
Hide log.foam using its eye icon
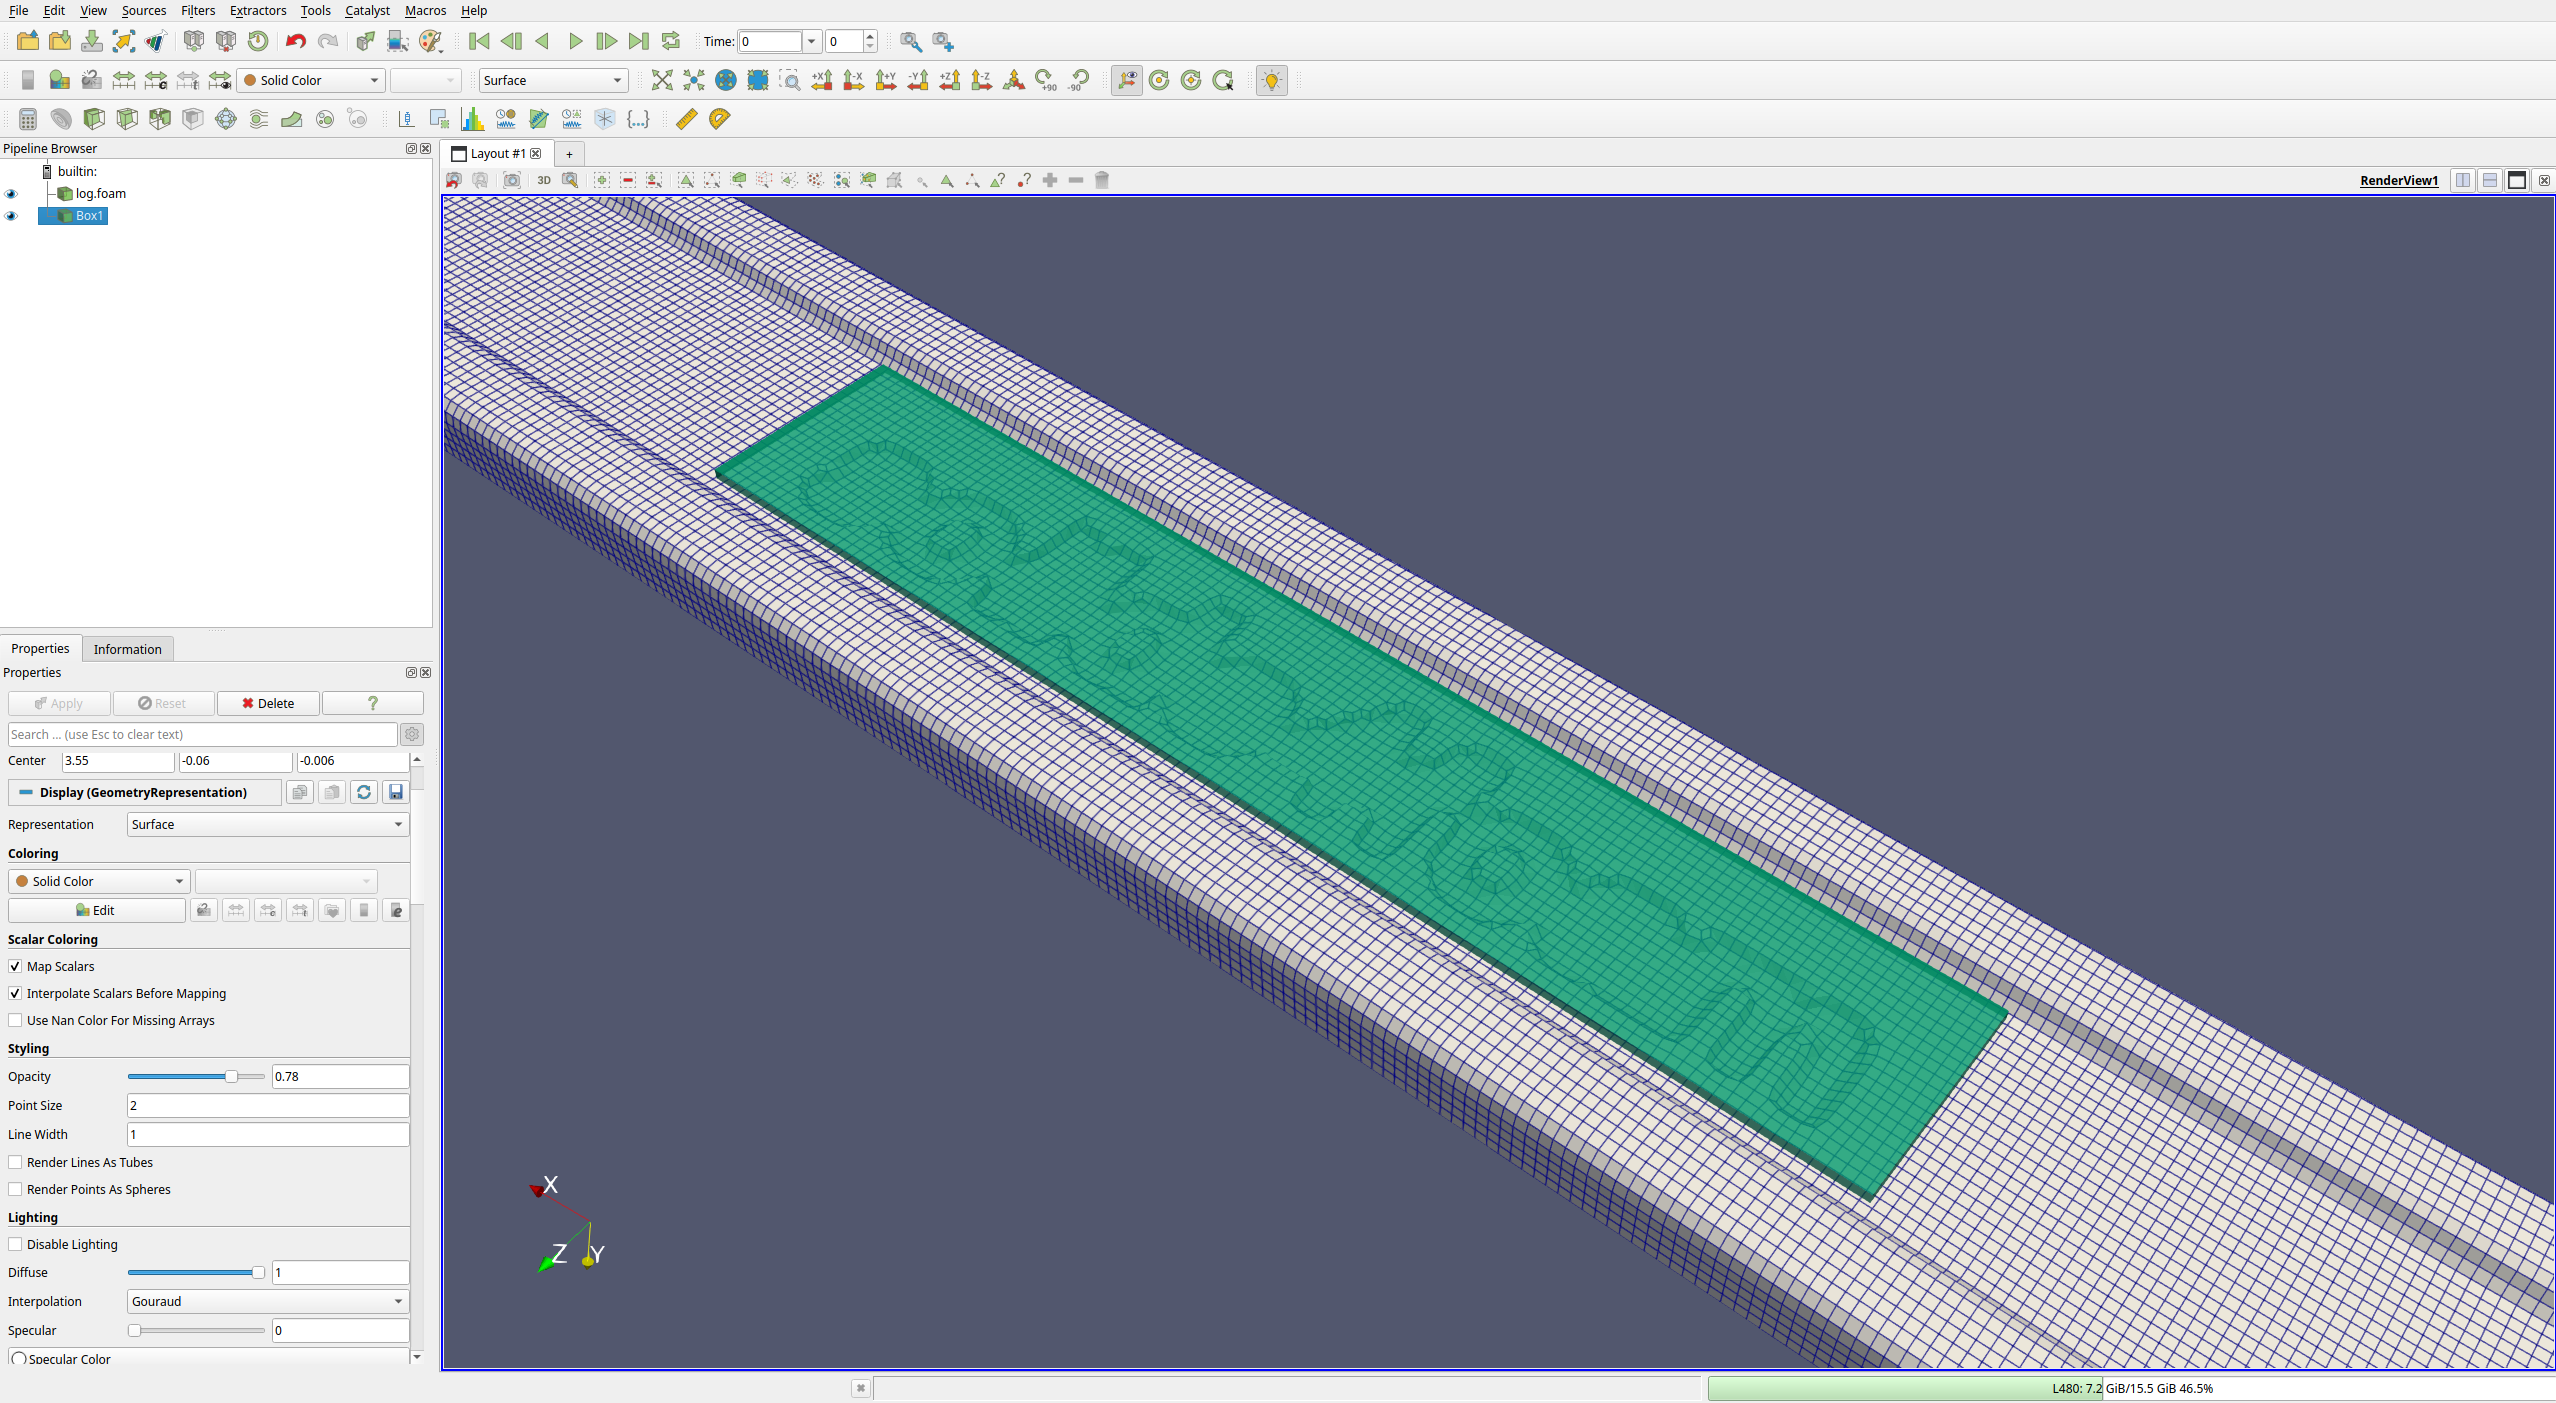click(12, 194)
